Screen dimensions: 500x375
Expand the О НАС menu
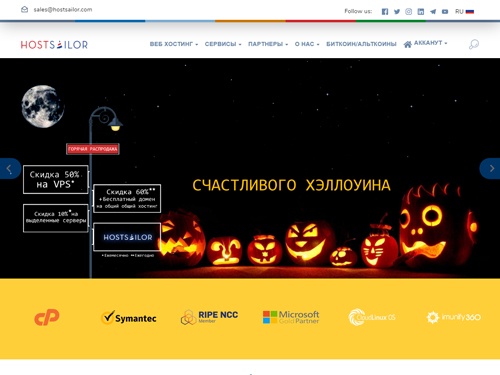tap(307, 44)
